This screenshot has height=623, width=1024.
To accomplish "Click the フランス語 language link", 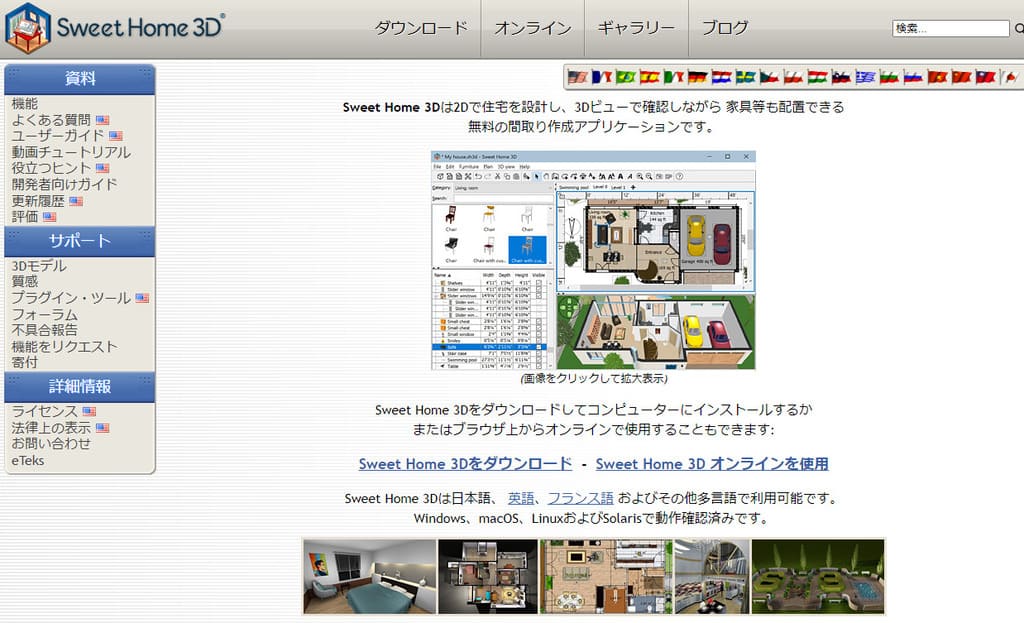I will [x=580, y=498].
